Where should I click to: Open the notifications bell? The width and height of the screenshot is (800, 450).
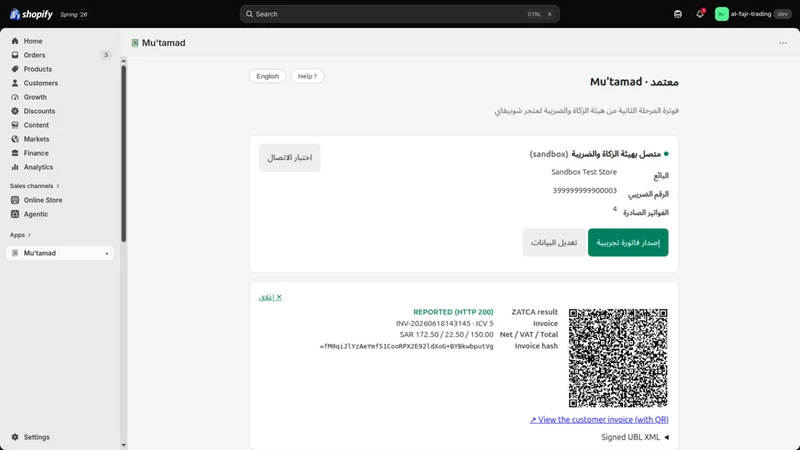pos(700,14)
